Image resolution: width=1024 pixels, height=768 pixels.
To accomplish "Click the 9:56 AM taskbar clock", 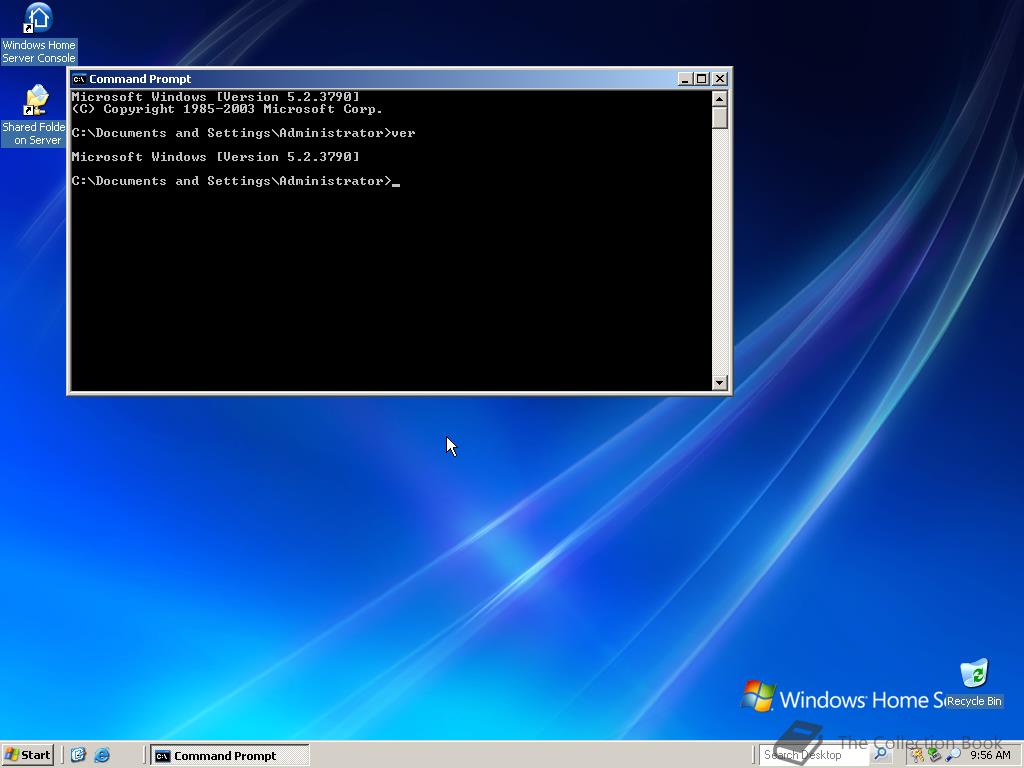I will point(990,755).
